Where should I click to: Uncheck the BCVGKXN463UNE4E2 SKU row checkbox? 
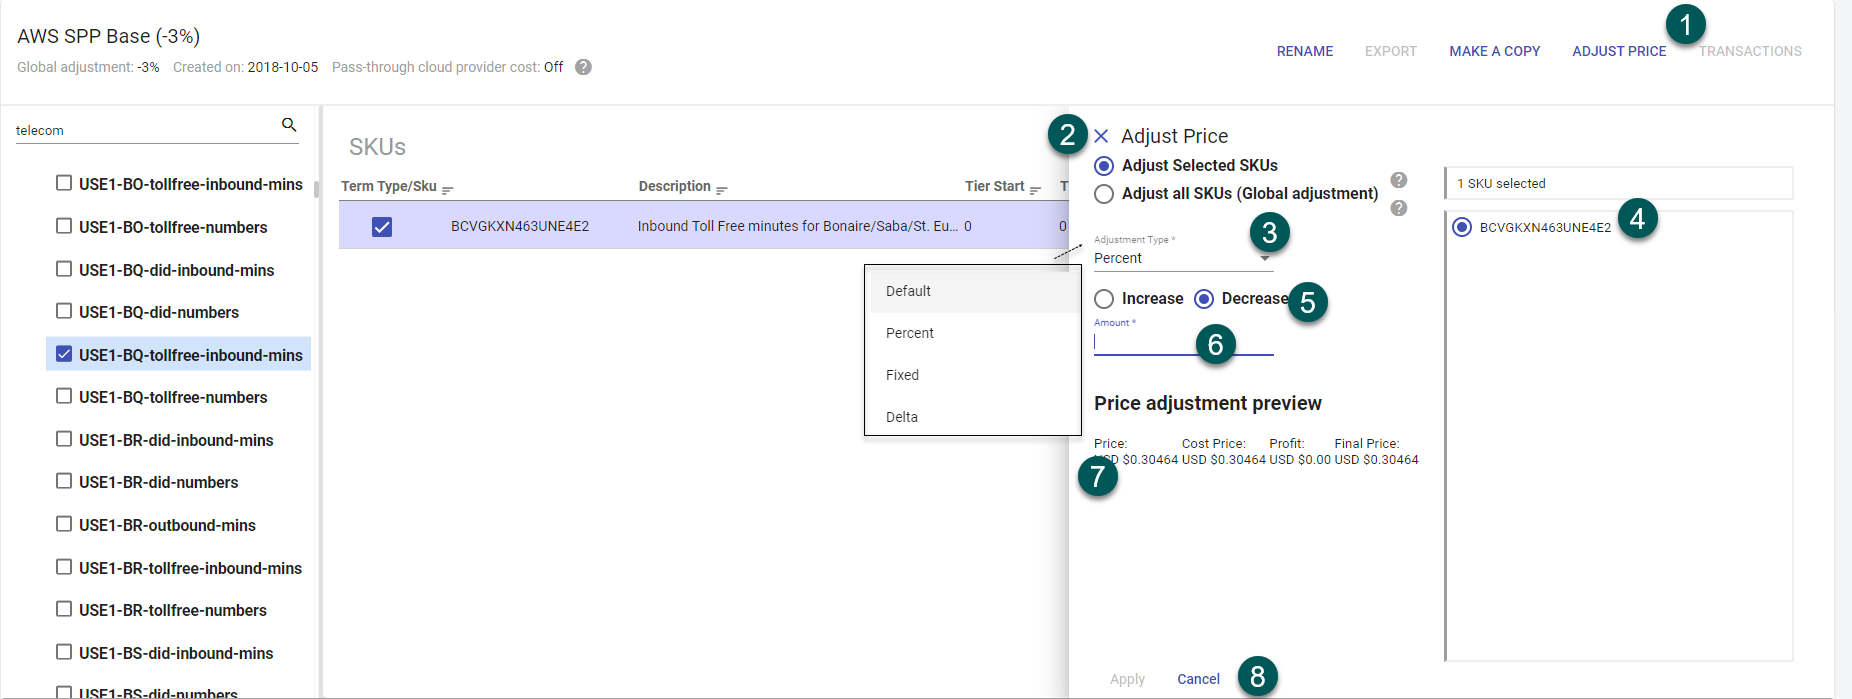(x=382, y=227)
